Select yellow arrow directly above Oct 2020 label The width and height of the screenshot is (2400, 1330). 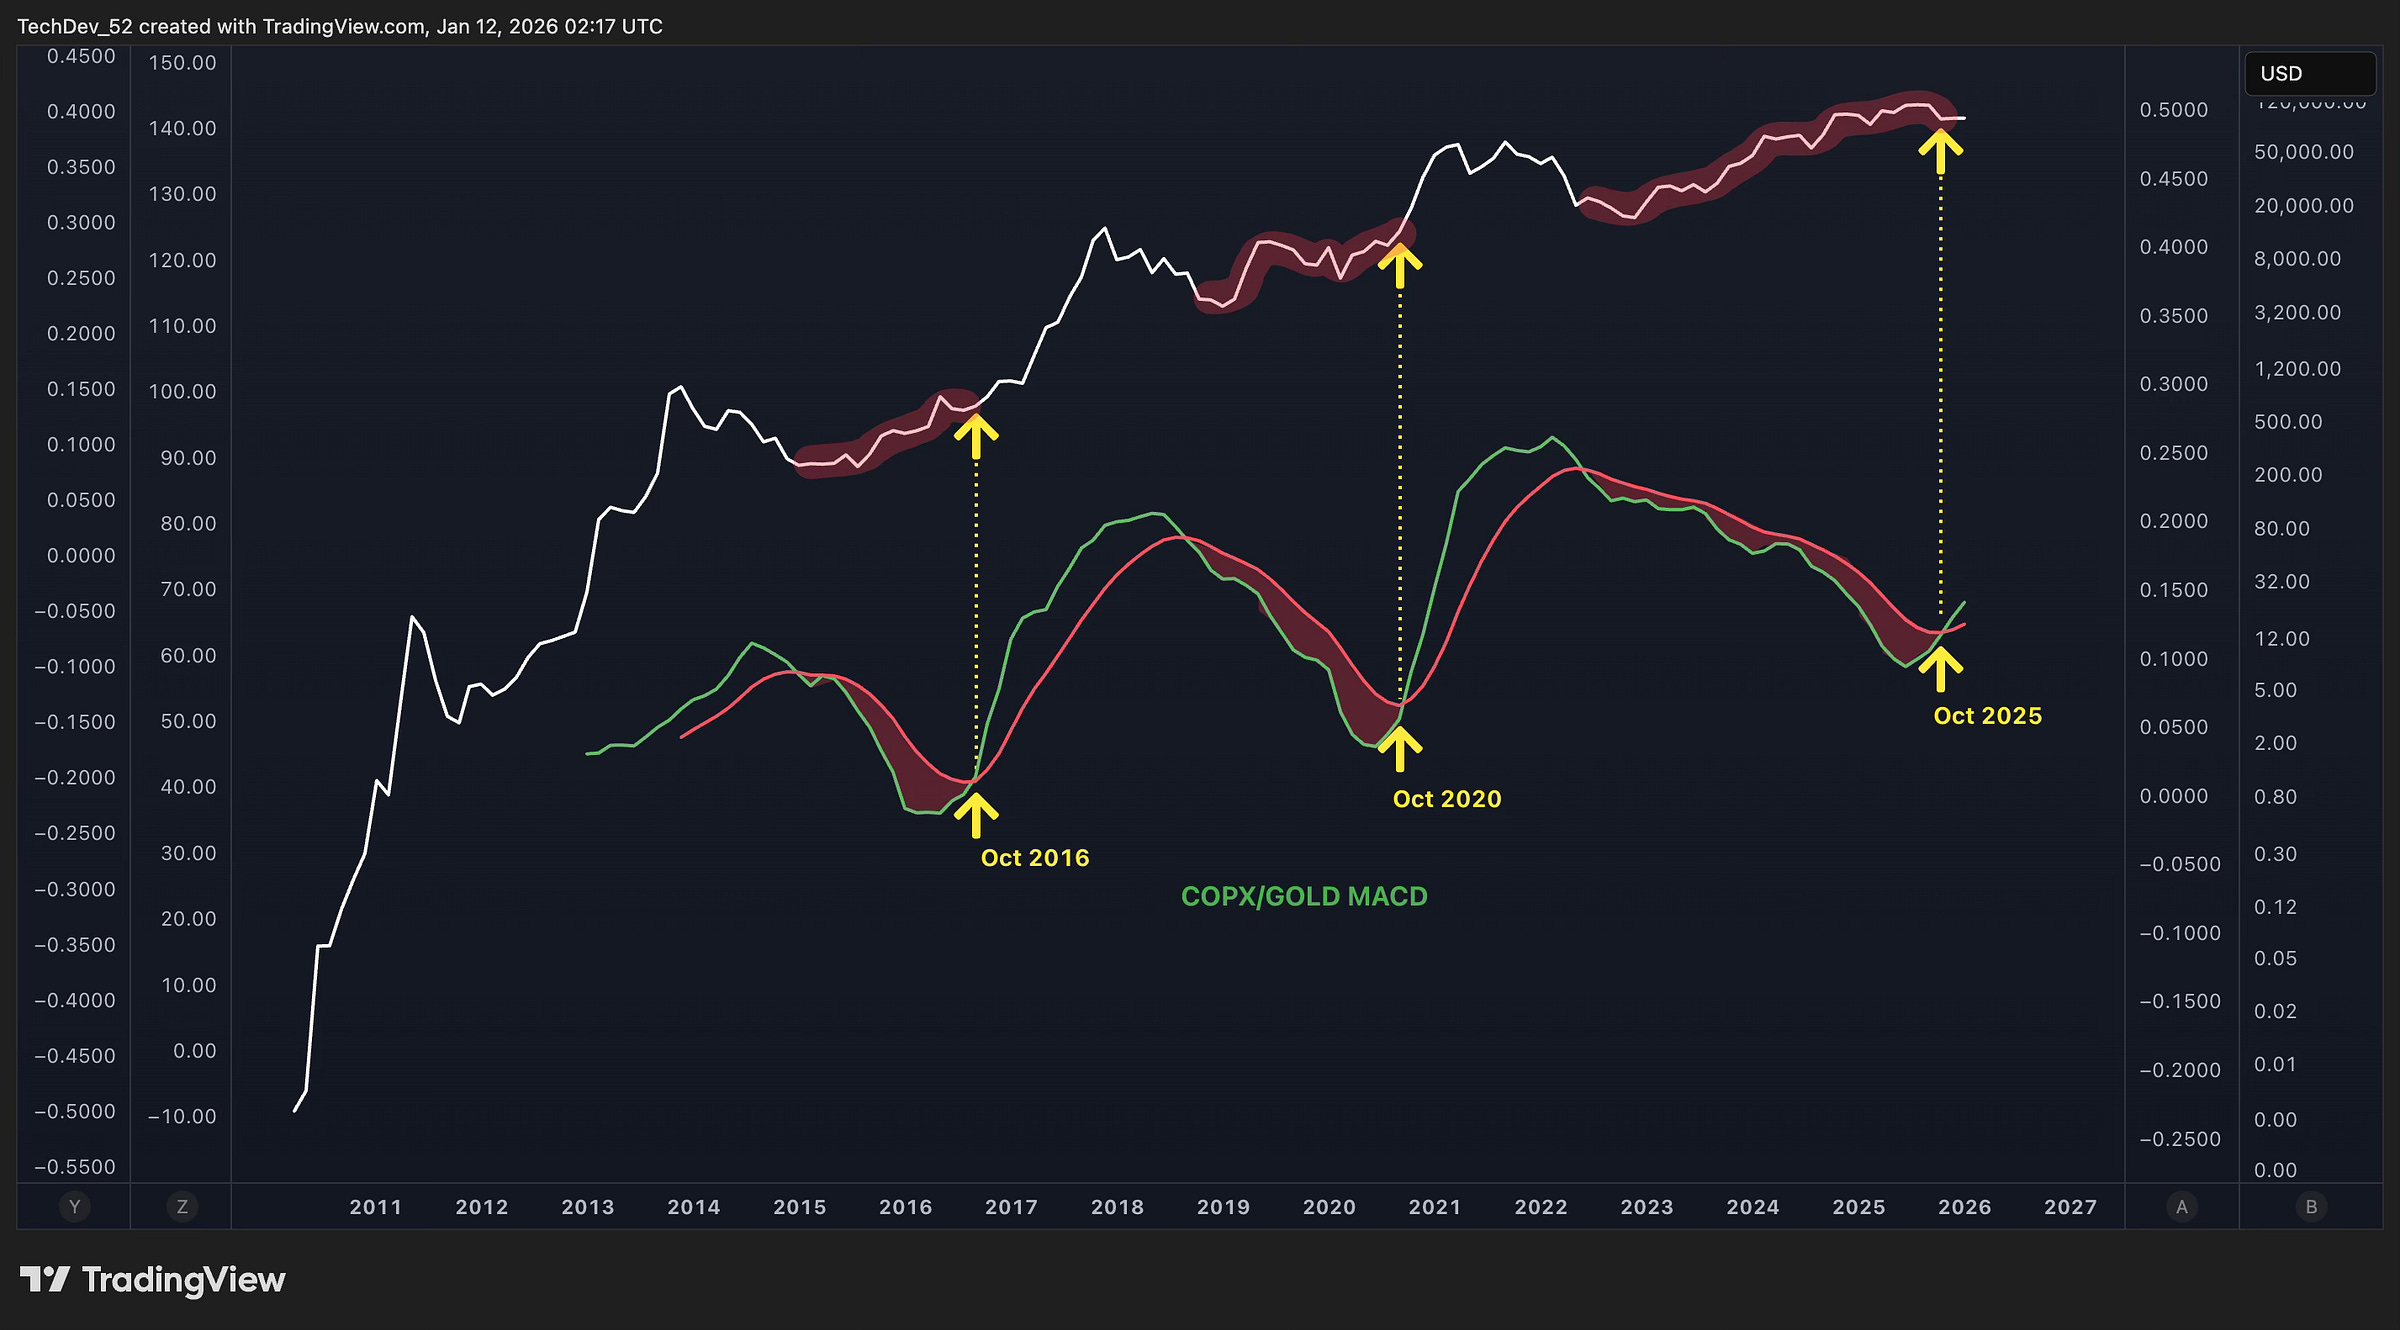(x=1400, y=748)
